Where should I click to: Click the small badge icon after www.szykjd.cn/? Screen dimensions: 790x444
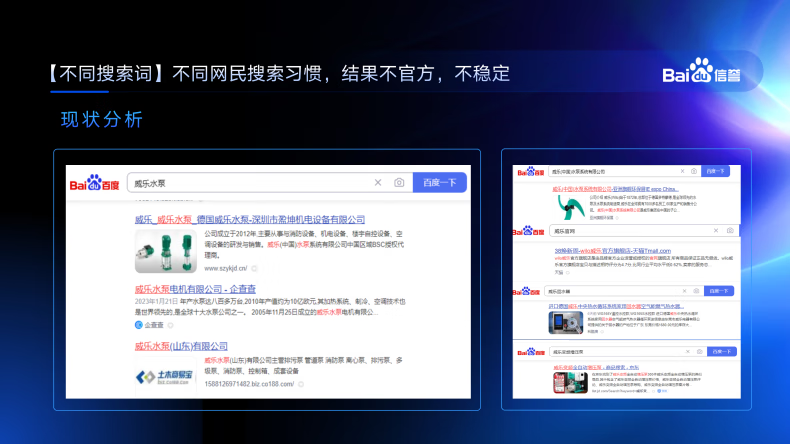[x=254, y=268]
